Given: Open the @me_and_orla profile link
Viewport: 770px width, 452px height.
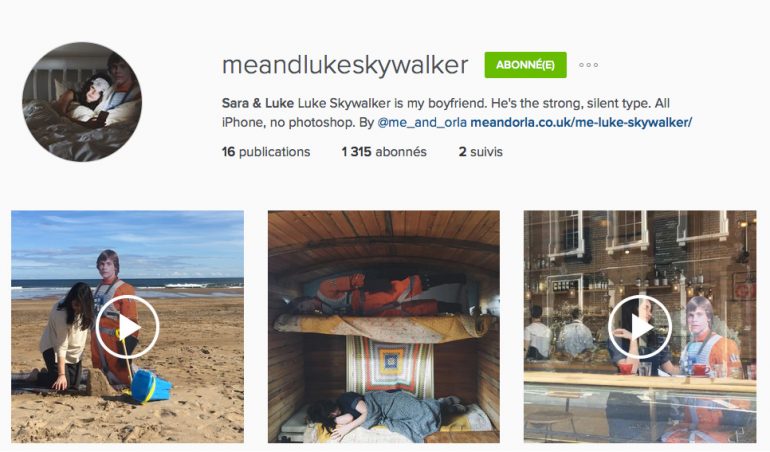Looking at the screenshot, I should [422, 122].
